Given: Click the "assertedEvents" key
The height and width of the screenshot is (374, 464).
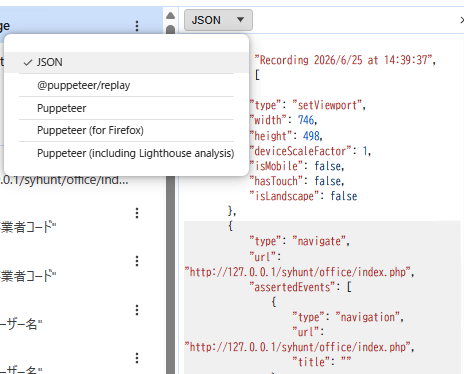Looking at the screenshot, I should pos(292,287).
